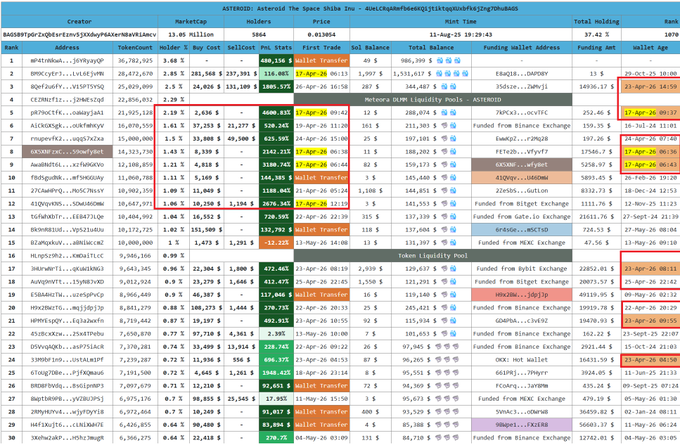Click the funding wallet E8aQ18...DAPD8Y

tap(522, 74)
